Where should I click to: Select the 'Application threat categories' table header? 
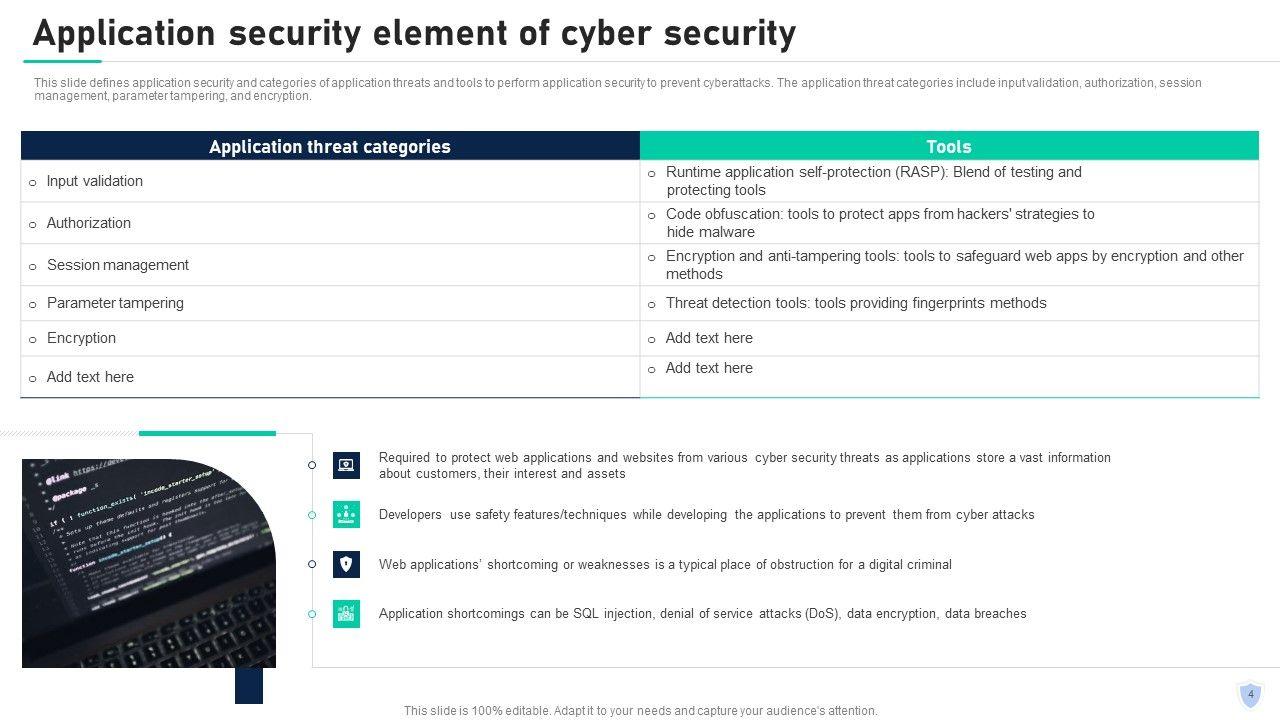[x=330, y=147]
